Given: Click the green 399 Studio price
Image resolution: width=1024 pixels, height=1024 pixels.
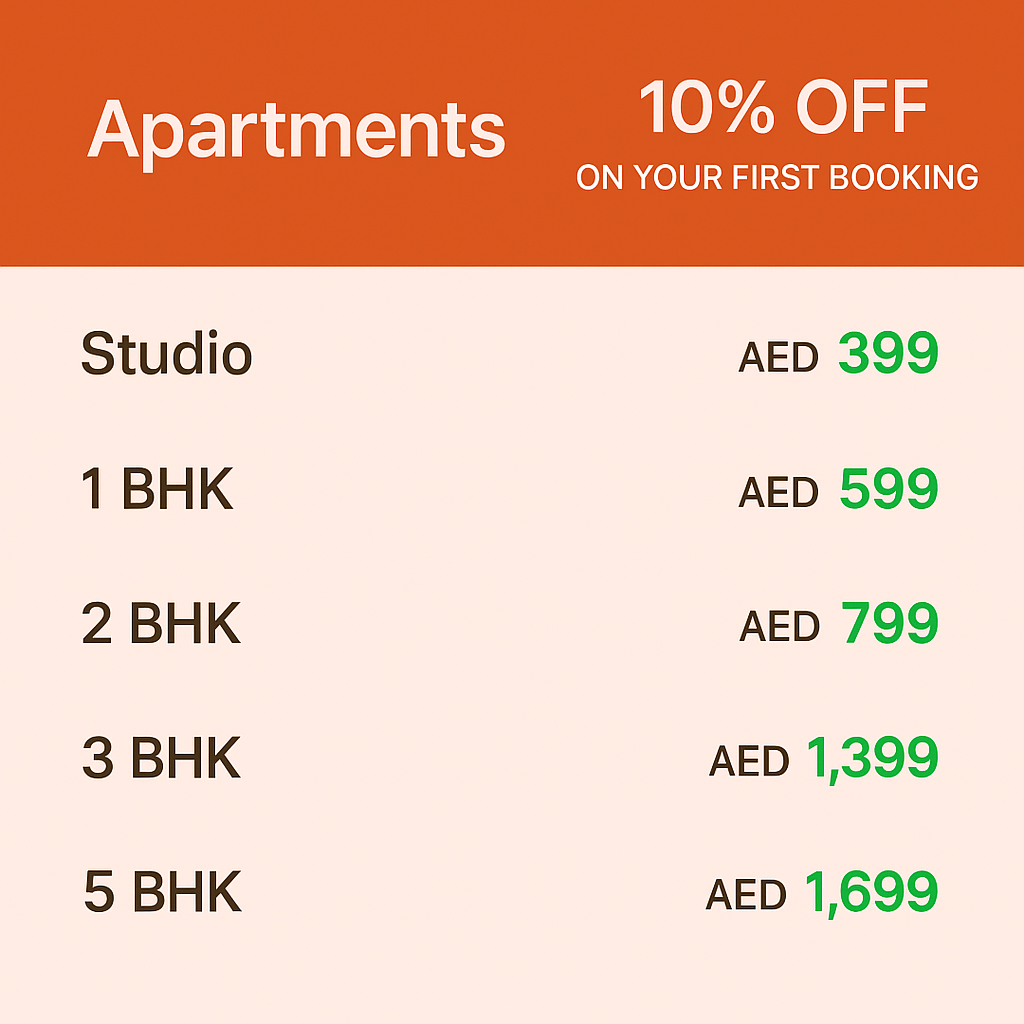Looking at the screenshot, I should click(888, 354).
